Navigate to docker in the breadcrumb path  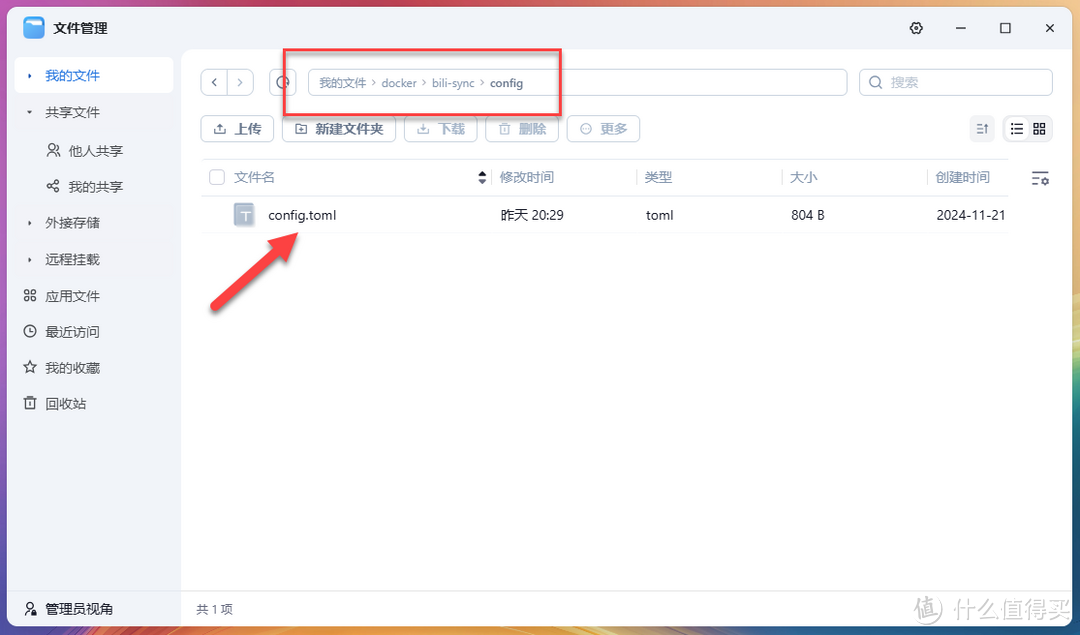coord(399,83)
